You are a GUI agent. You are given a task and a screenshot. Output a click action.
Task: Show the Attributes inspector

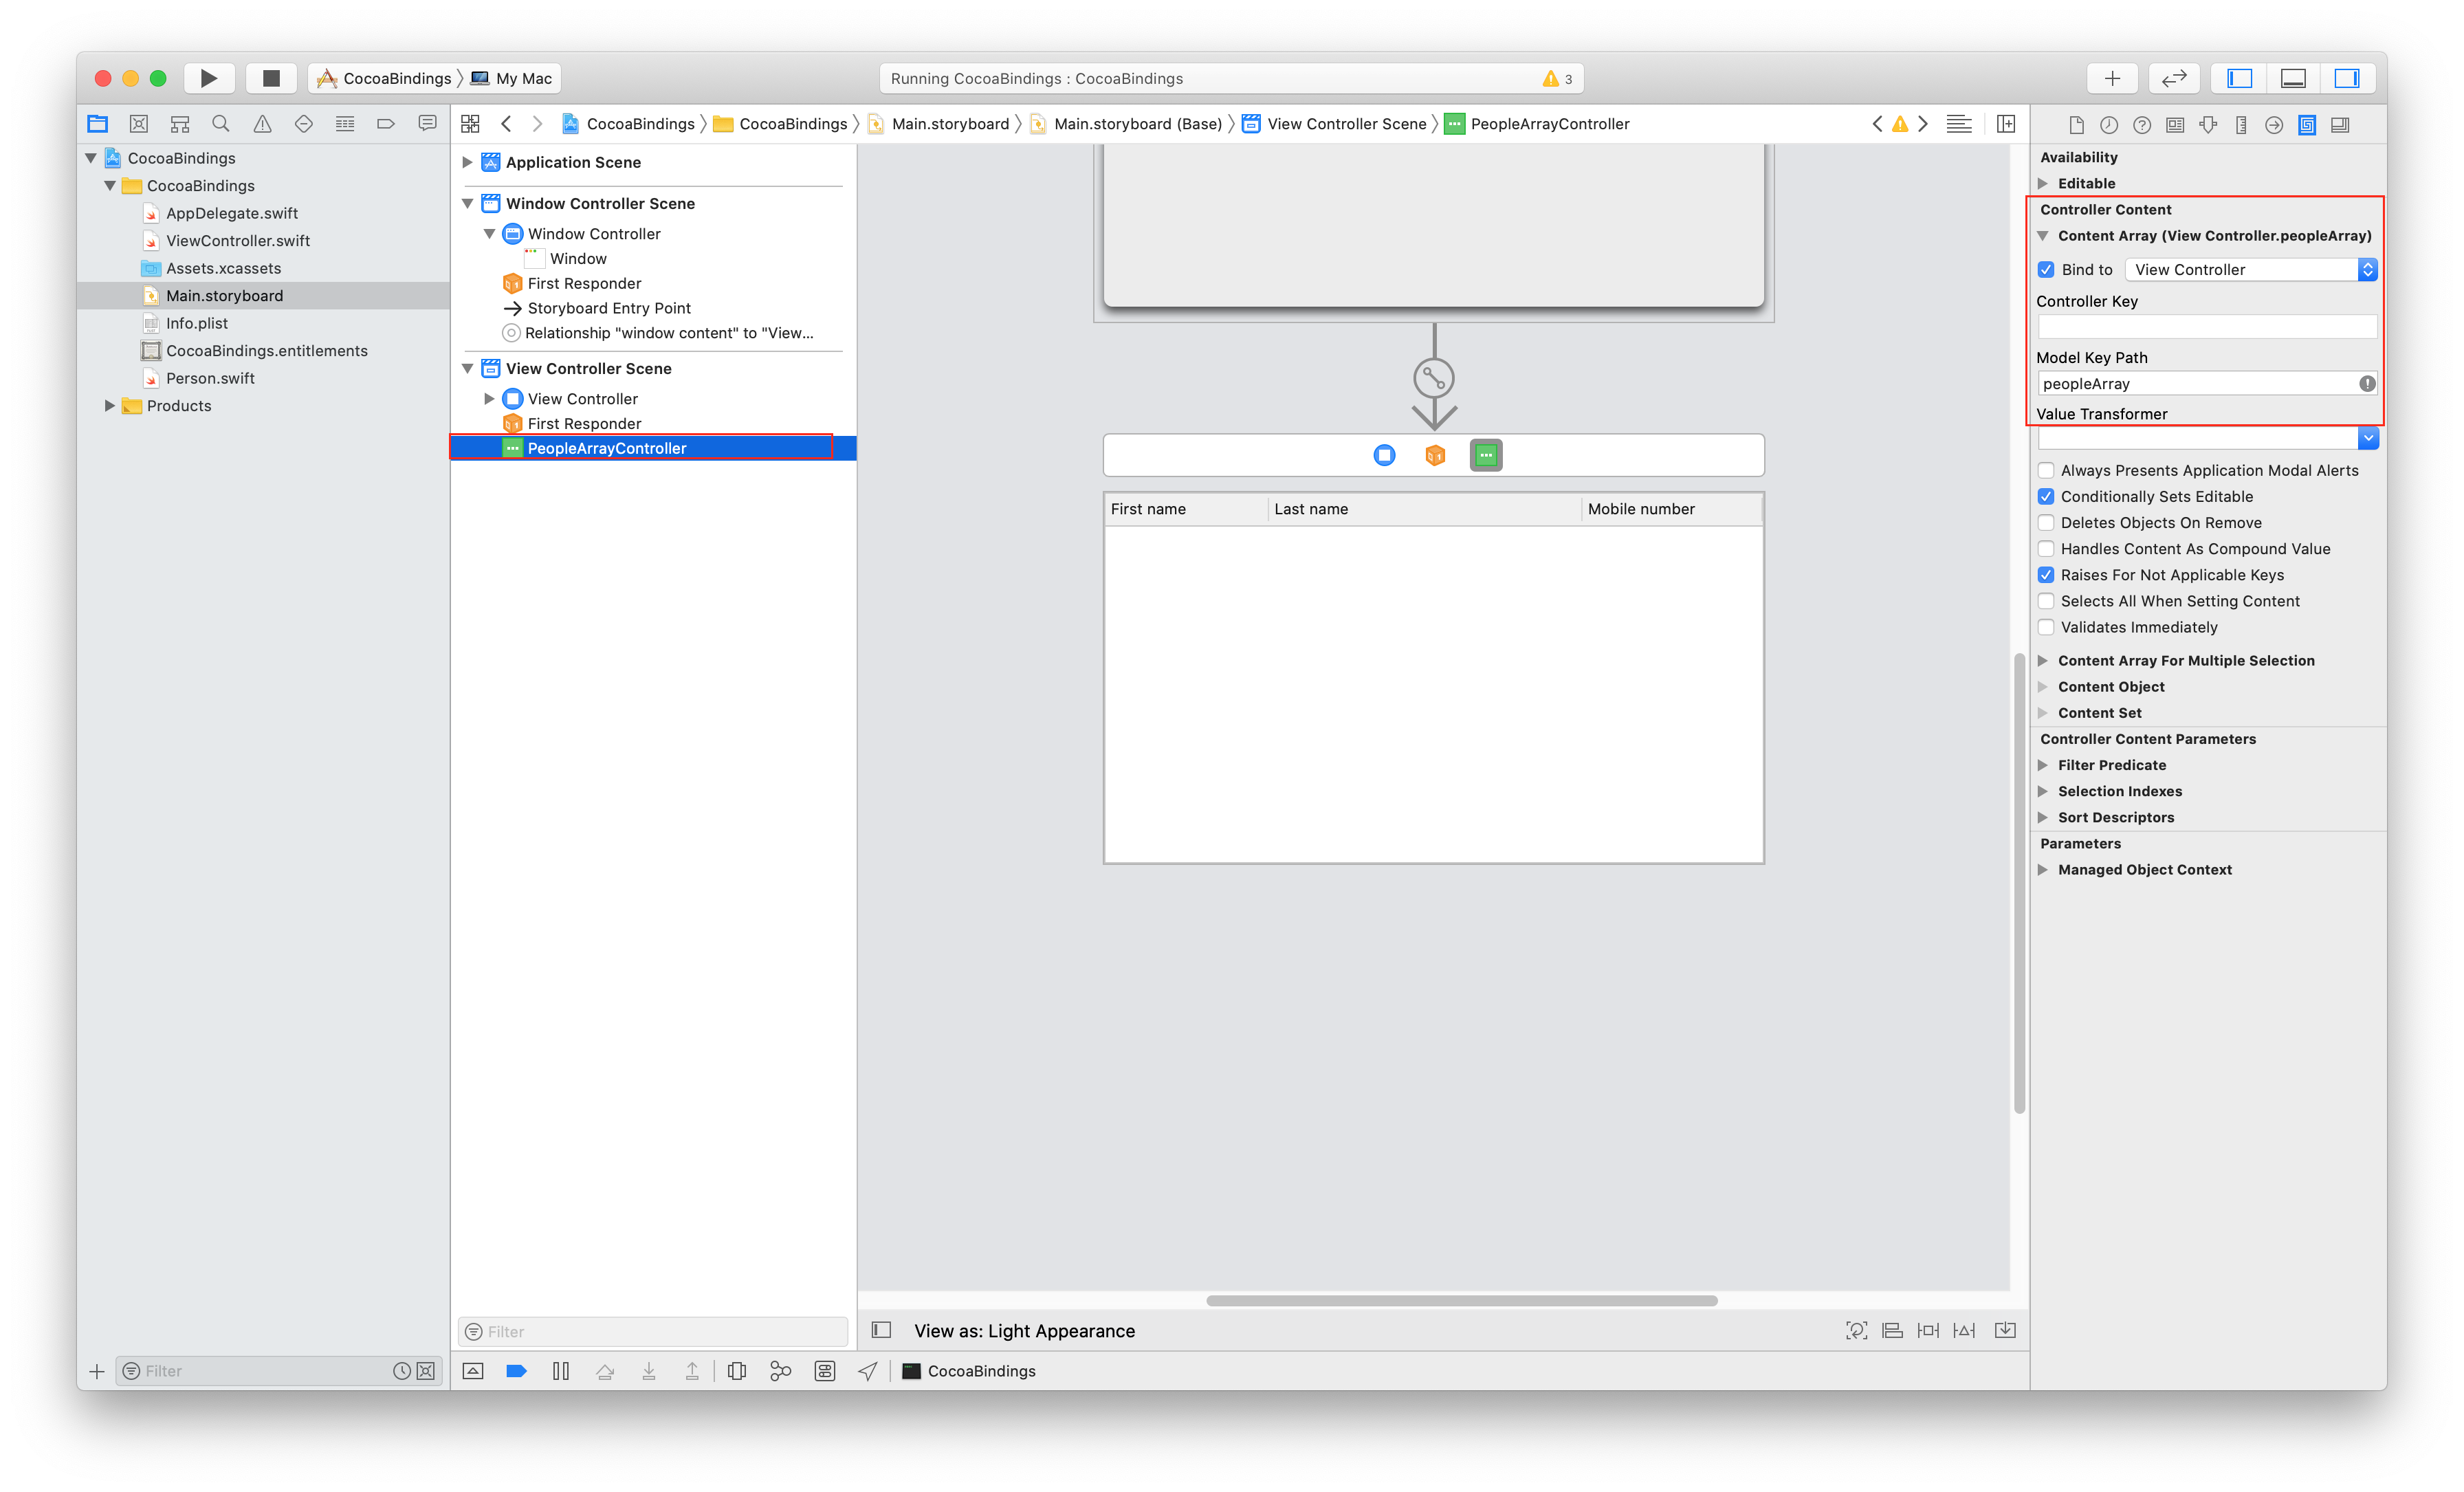2208,125
